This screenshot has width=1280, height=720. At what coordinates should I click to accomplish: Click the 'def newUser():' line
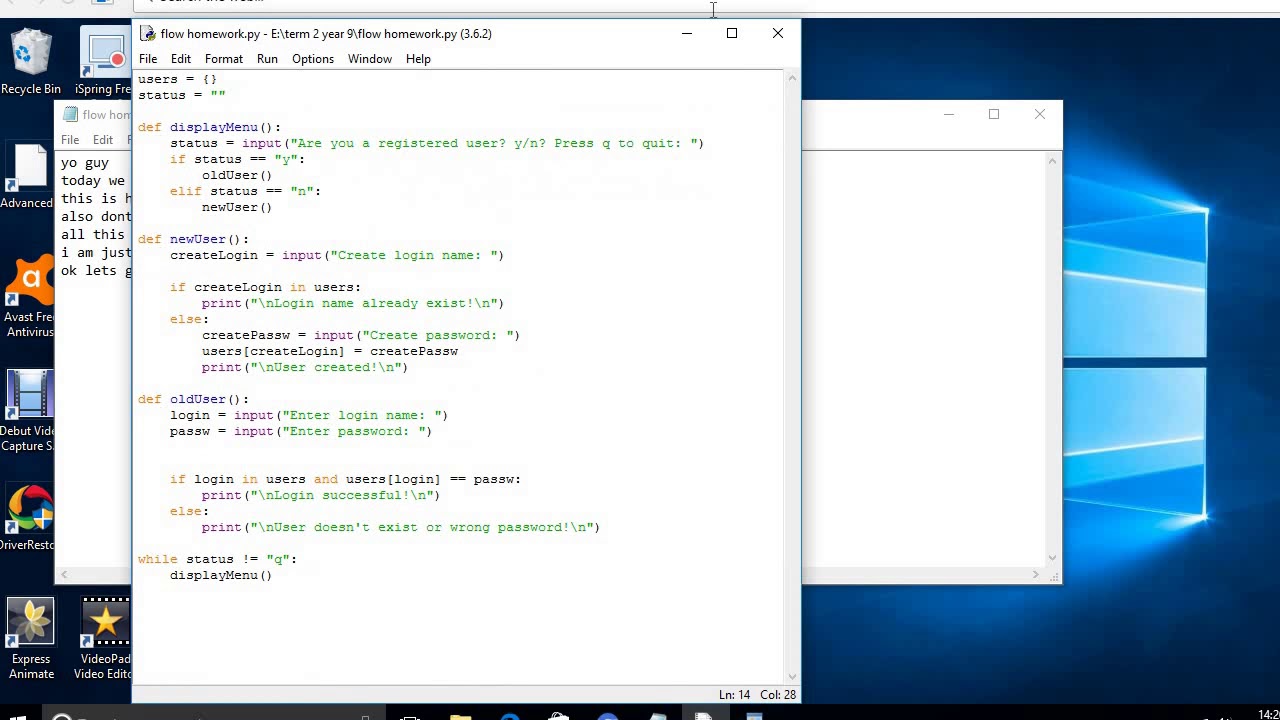(194, 239)
